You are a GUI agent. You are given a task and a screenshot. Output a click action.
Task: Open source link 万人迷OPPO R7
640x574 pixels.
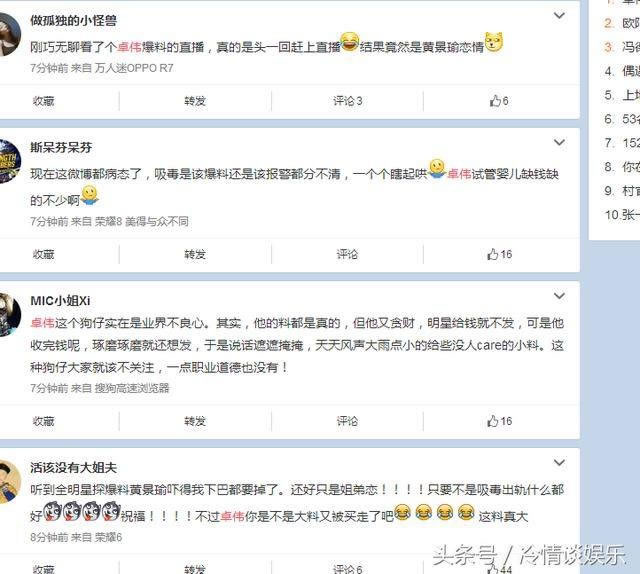pyautogui.click(x=134, y=68)
